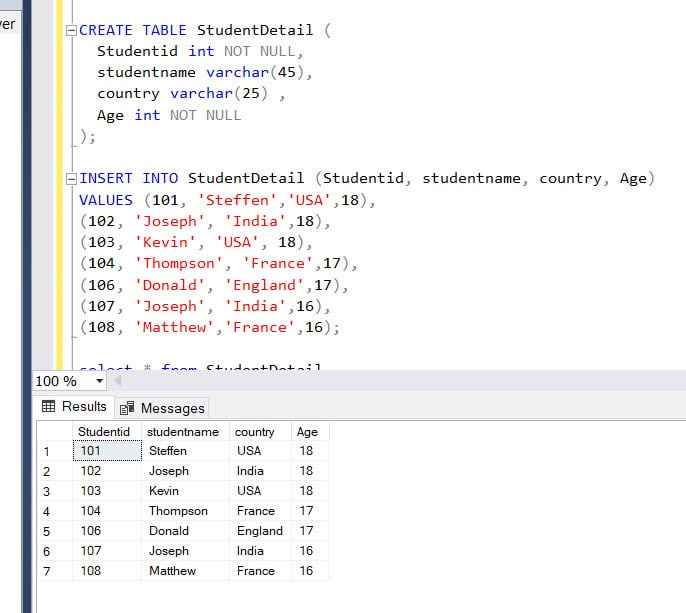This screenshot has width=686, height=613.
Task: Select the cell with Studentid 106
Action: pos(107,531)
